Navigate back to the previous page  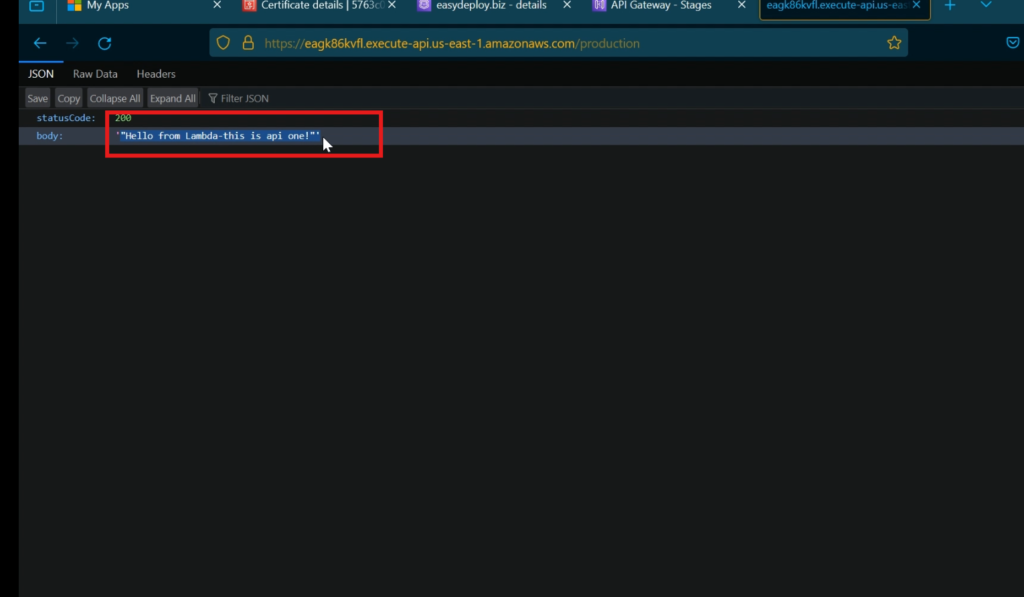pyautogui.click(x=39, y=43)
